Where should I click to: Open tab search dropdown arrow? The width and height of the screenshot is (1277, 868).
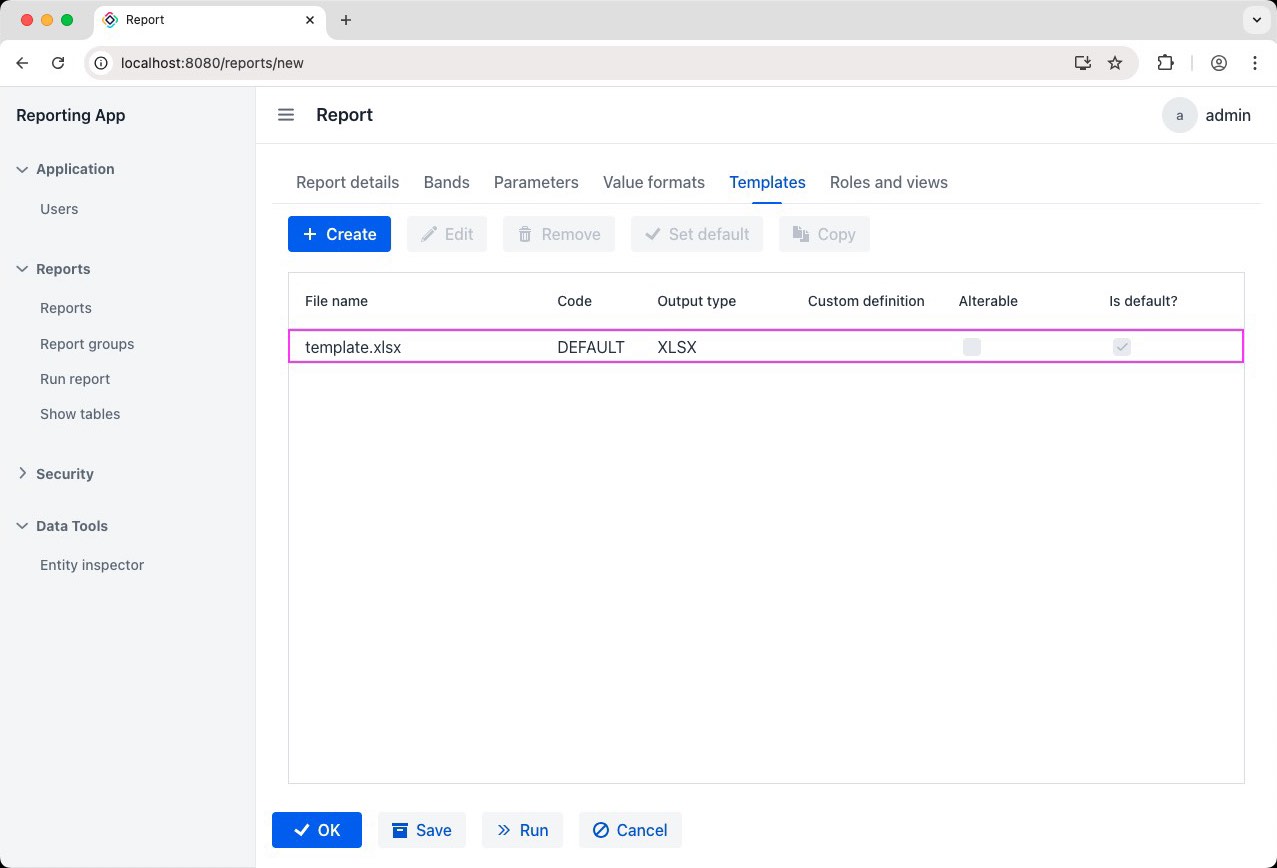[x=1256, y=20]
